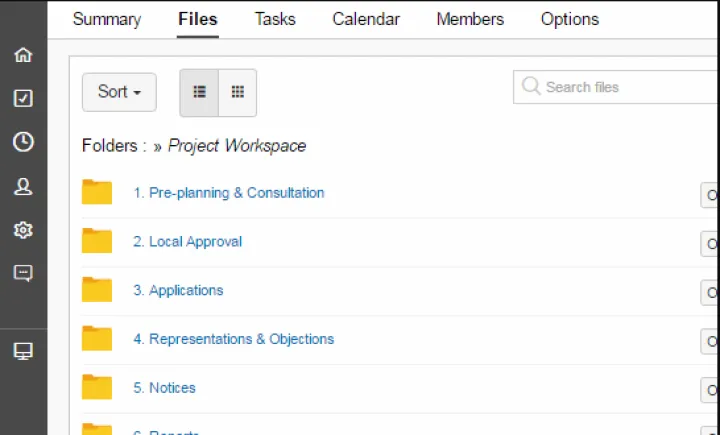Viewport: 720px width, 435px height.
Task: Click the Tasks checkmark sidebar icon
Action: 23,98
